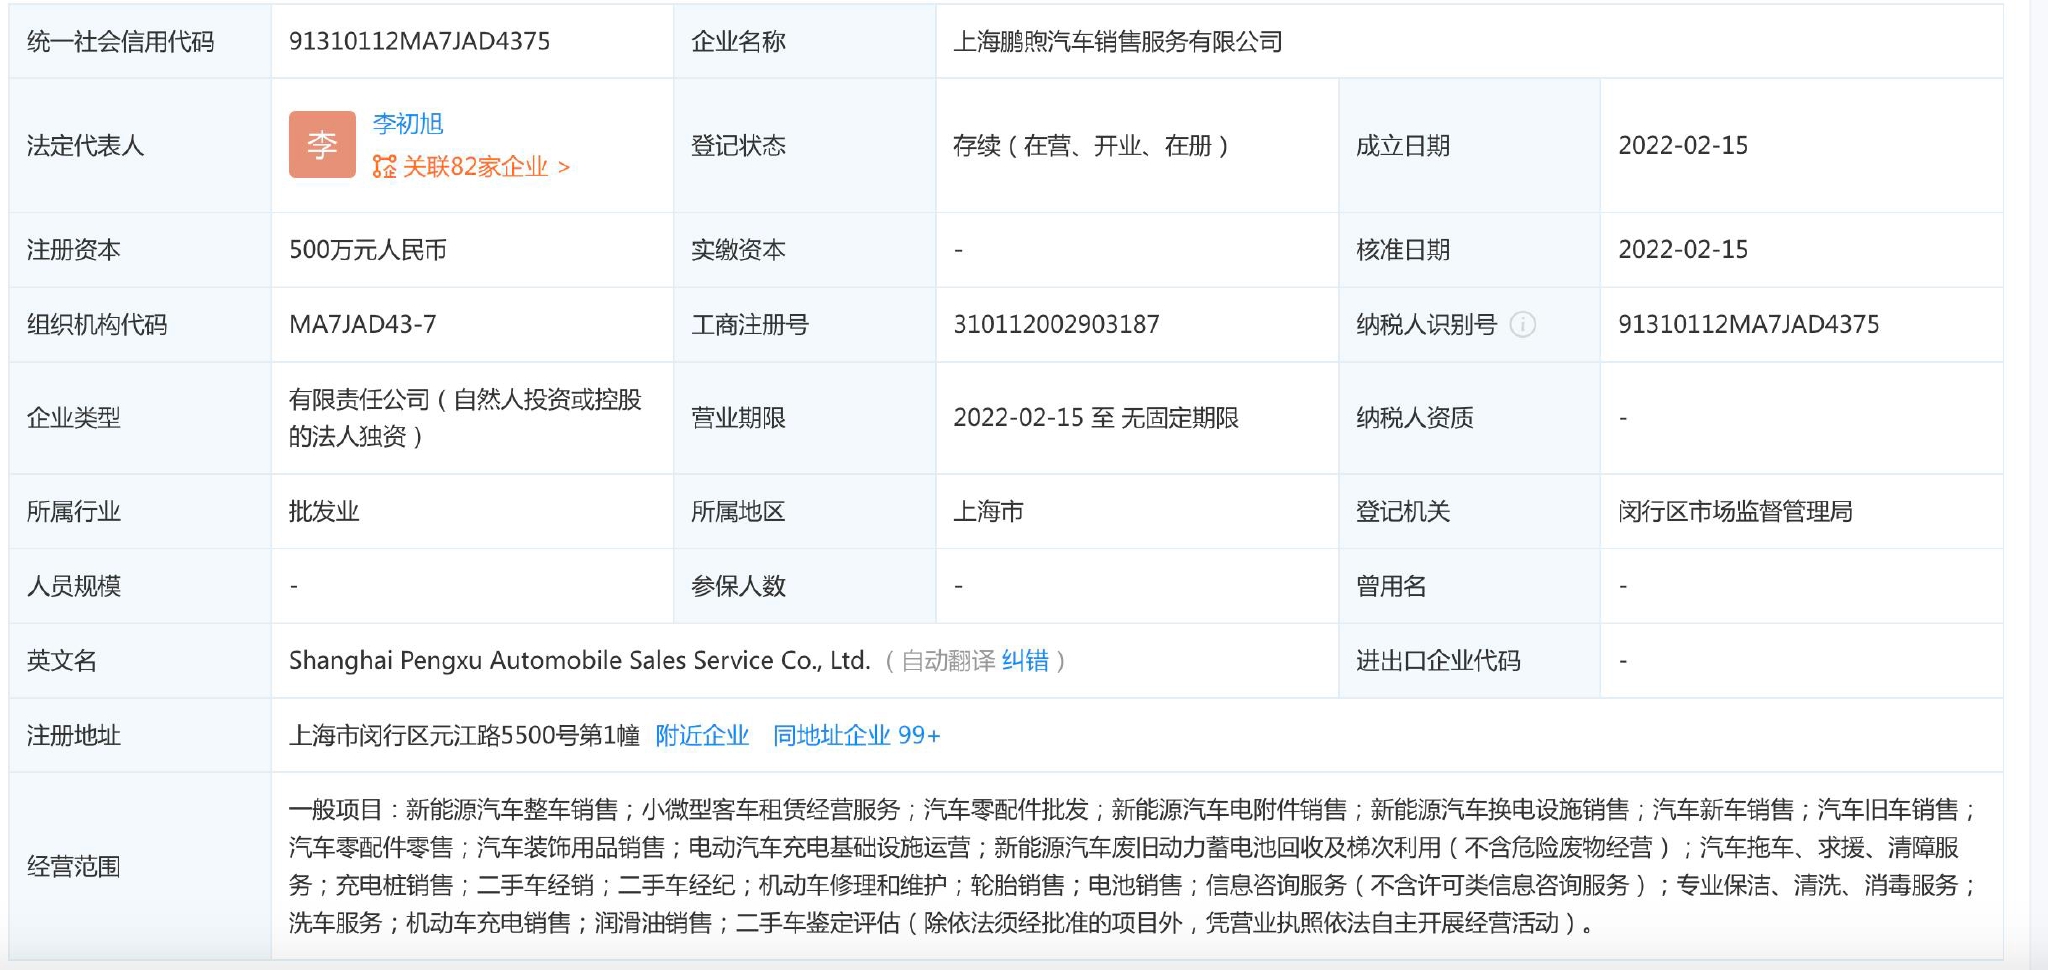Select company name 上海鹏煦汽车销售服务有限公司
This screenshot has width=2048, height=970.
click(x=1118, y=41)
